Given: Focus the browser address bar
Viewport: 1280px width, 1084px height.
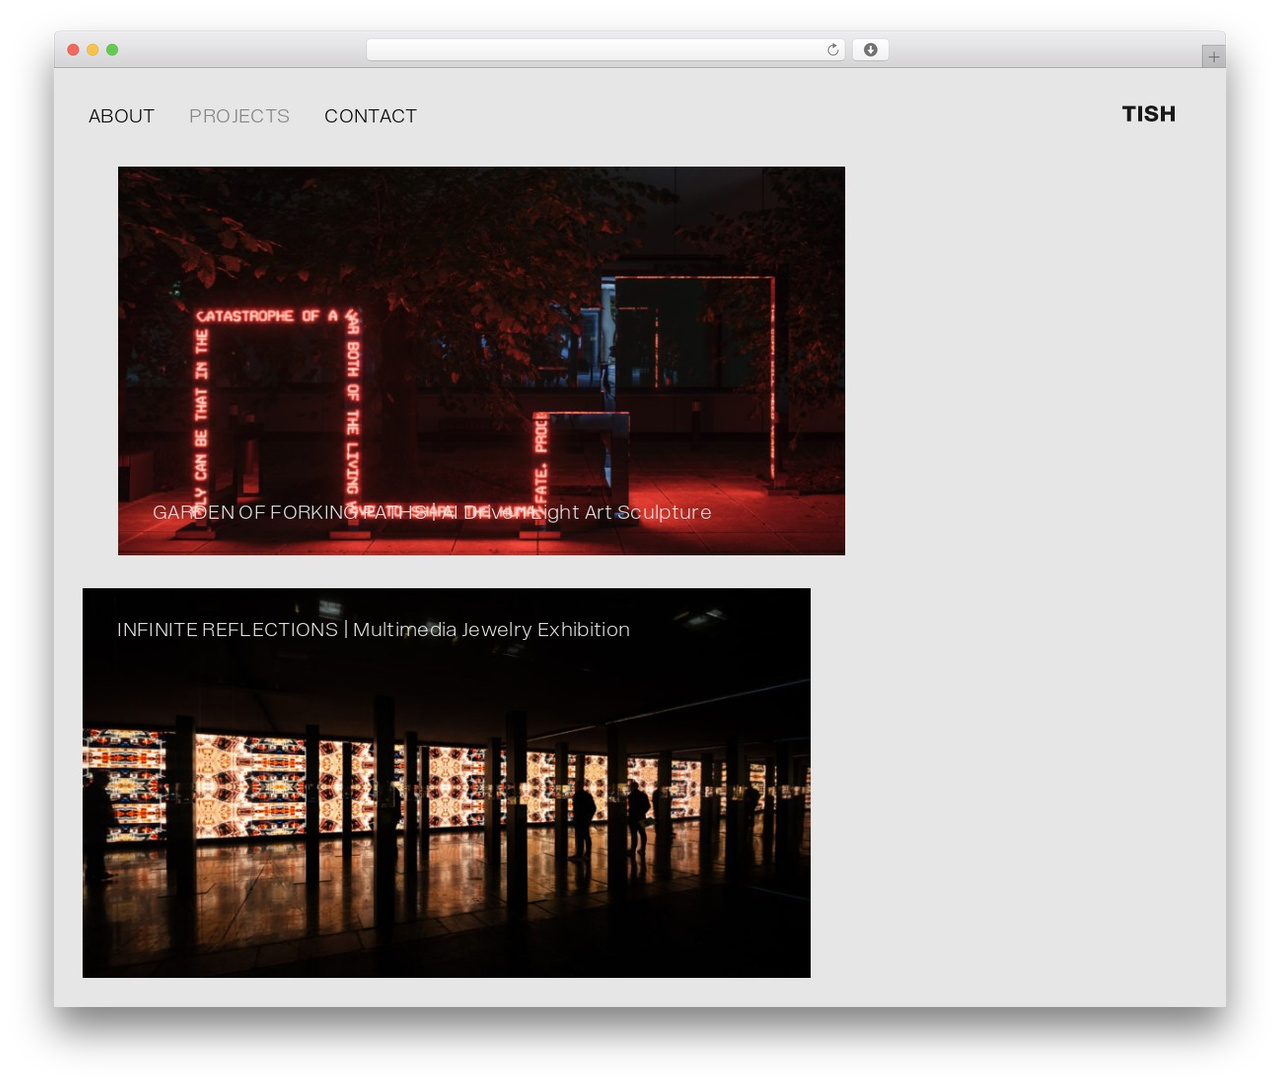Looking at the screenshot, I should coord(606,50).
